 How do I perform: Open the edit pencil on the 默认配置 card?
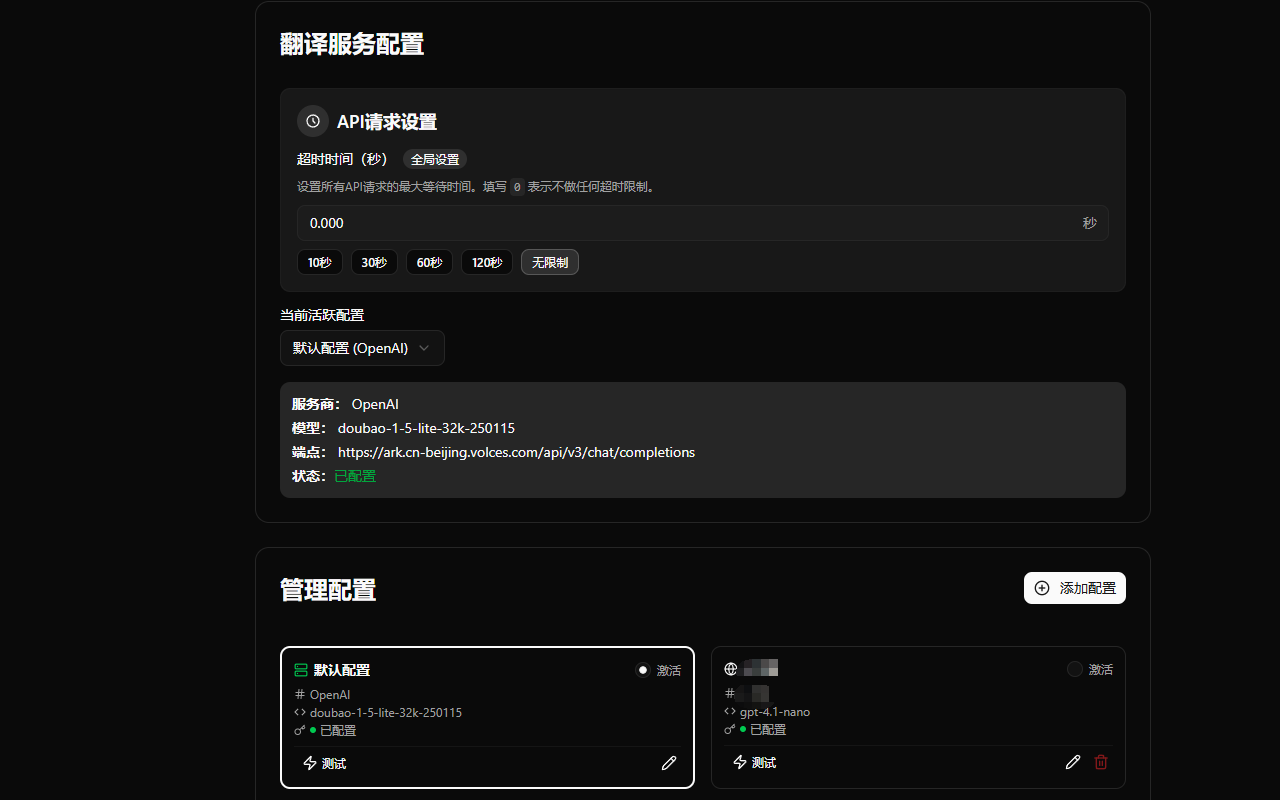tap(668, 763)
